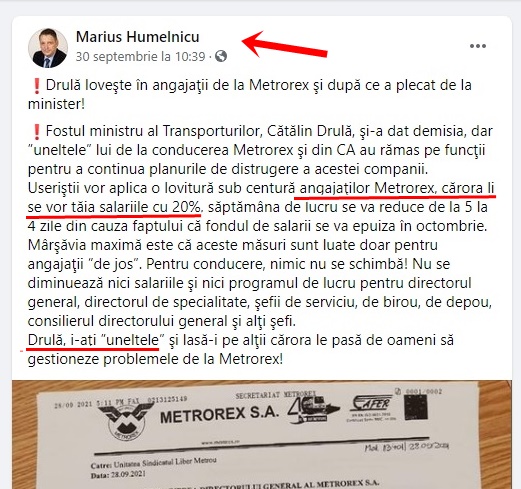Open the post options three-dot menu

point(478,46)
